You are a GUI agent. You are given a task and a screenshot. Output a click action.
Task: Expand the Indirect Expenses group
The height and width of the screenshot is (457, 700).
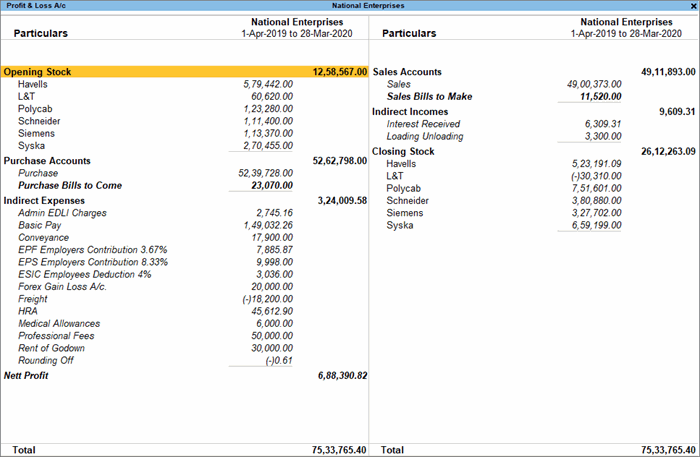tap(44, 200)
